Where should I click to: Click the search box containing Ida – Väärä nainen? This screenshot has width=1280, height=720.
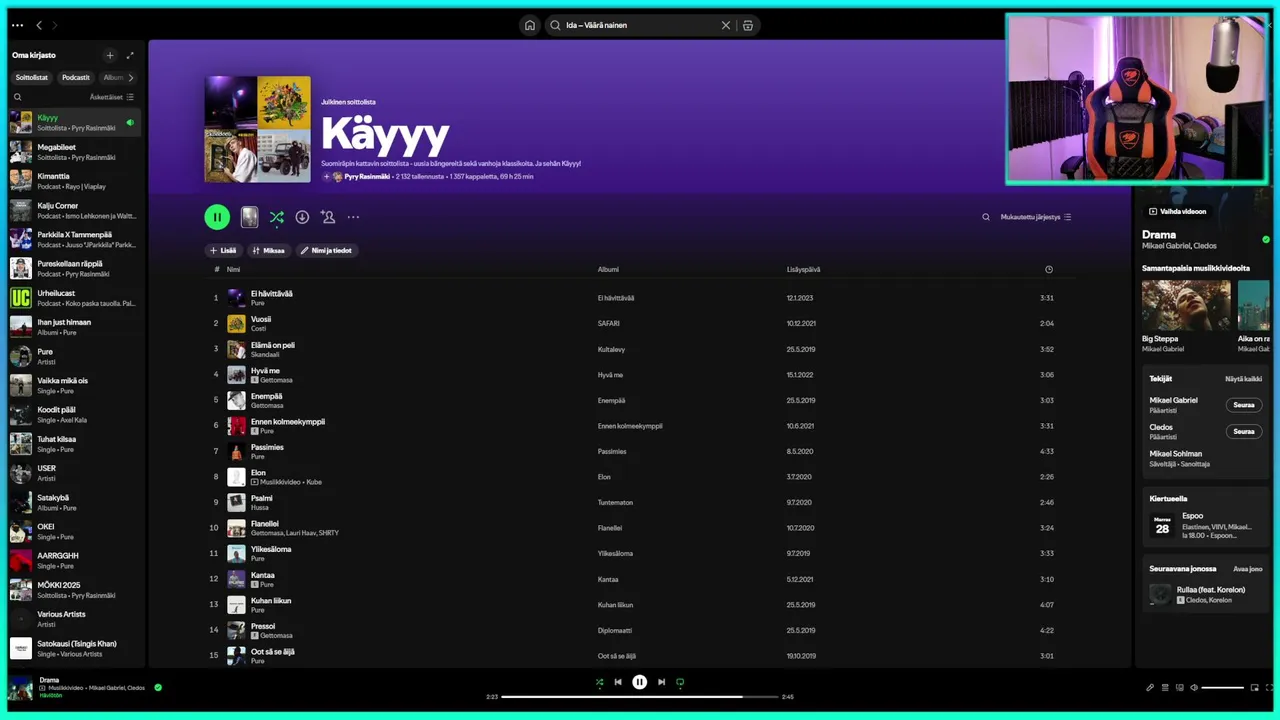tap(640, 25)
